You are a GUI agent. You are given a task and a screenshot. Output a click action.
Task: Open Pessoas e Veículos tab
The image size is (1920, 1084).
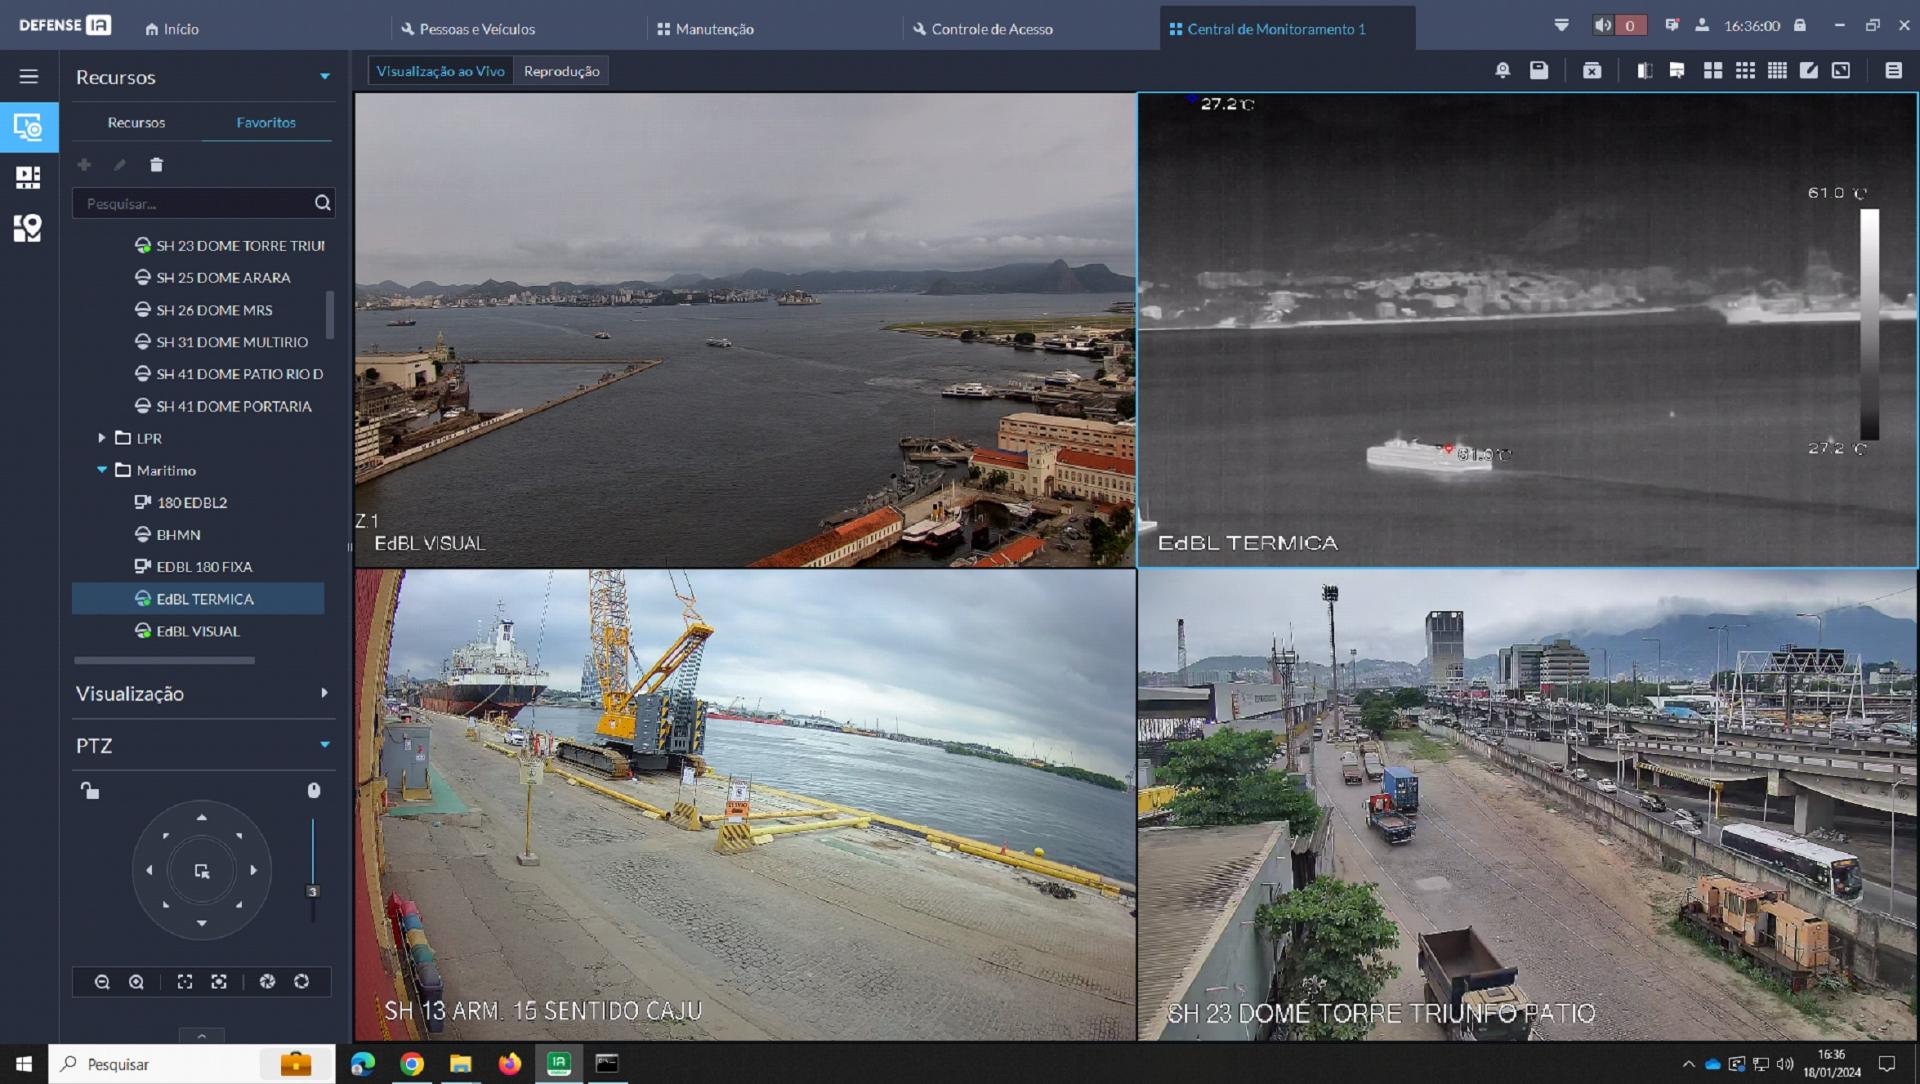coord(468,29)
